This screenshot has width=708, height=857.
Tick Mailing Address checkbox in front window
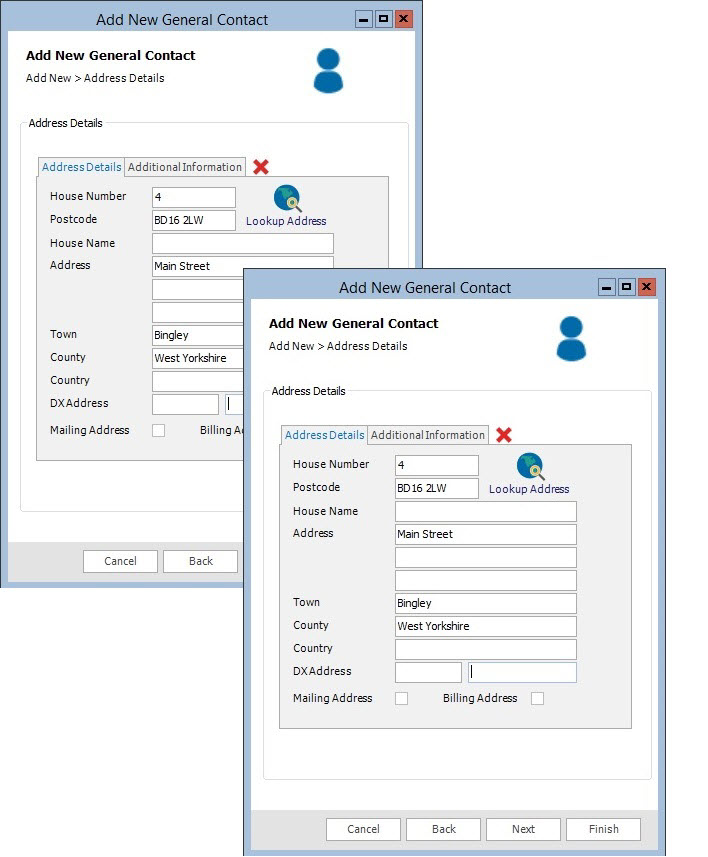point(402,699)
